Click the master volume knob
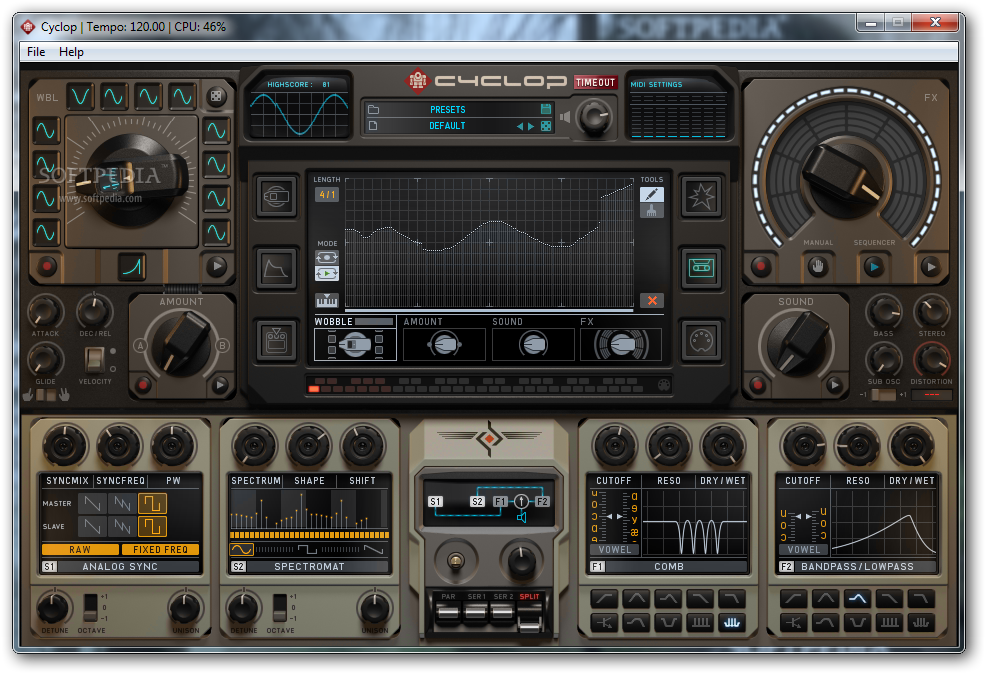 tap(594, 117)
